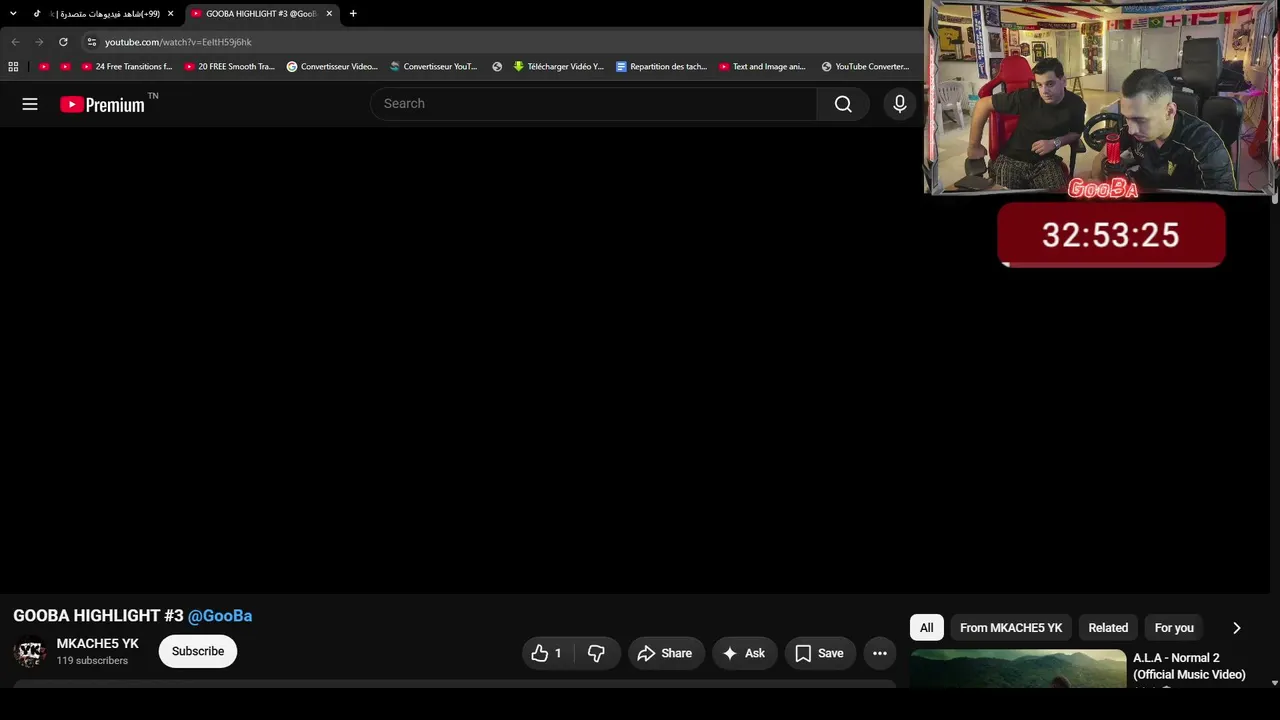Subscribe to the MKACHE5 YK channel
The image size is (1280, 720).
pos(198,651)
